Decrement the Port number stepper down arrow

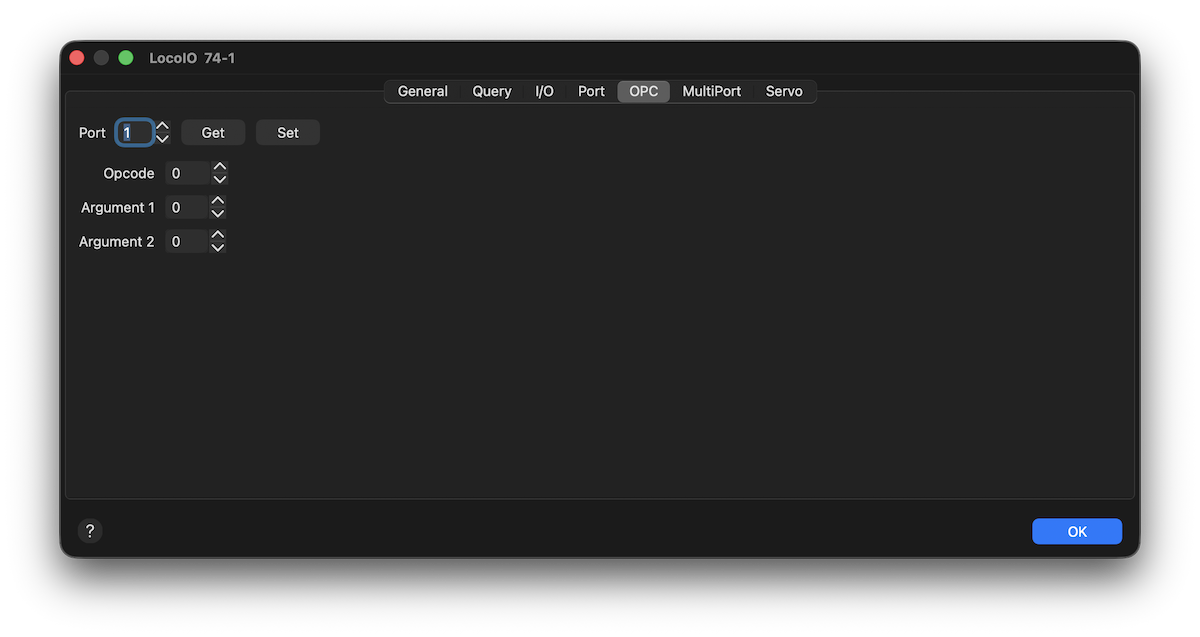(163, 139)
